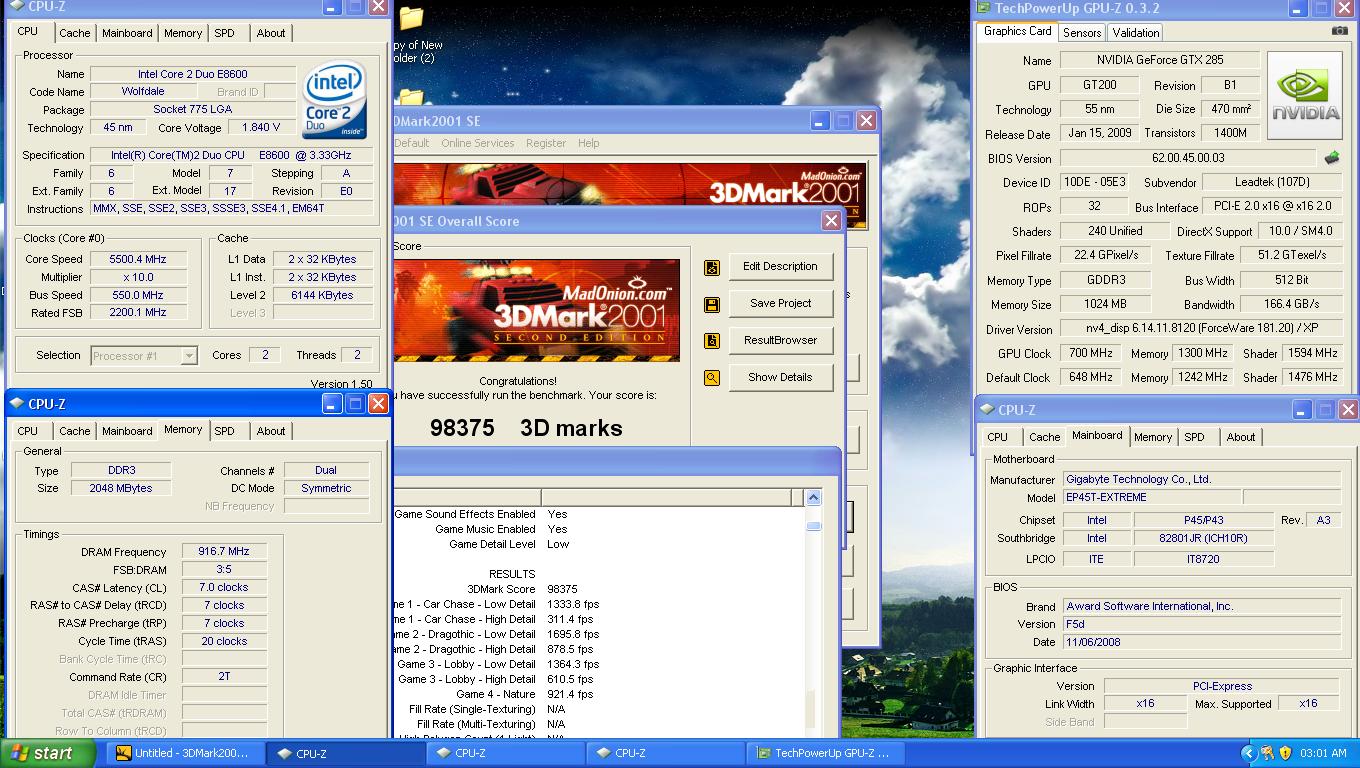Image resolution: width=1360 pixels, height=768 pixels.
Task: Open Cache tab in the CPU-Z Mainboard window
Action: (1045, 437)
